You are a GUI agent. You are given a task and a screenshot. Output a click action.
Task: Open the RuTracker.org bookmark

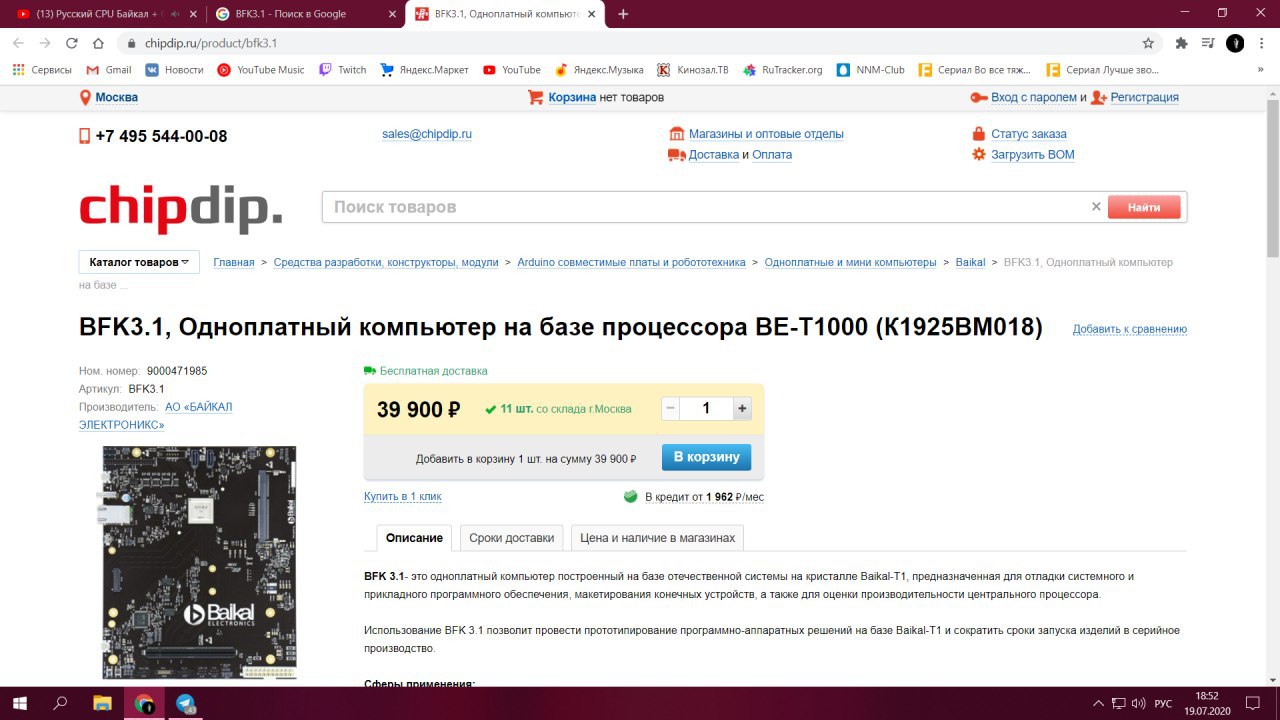[782, 70]
